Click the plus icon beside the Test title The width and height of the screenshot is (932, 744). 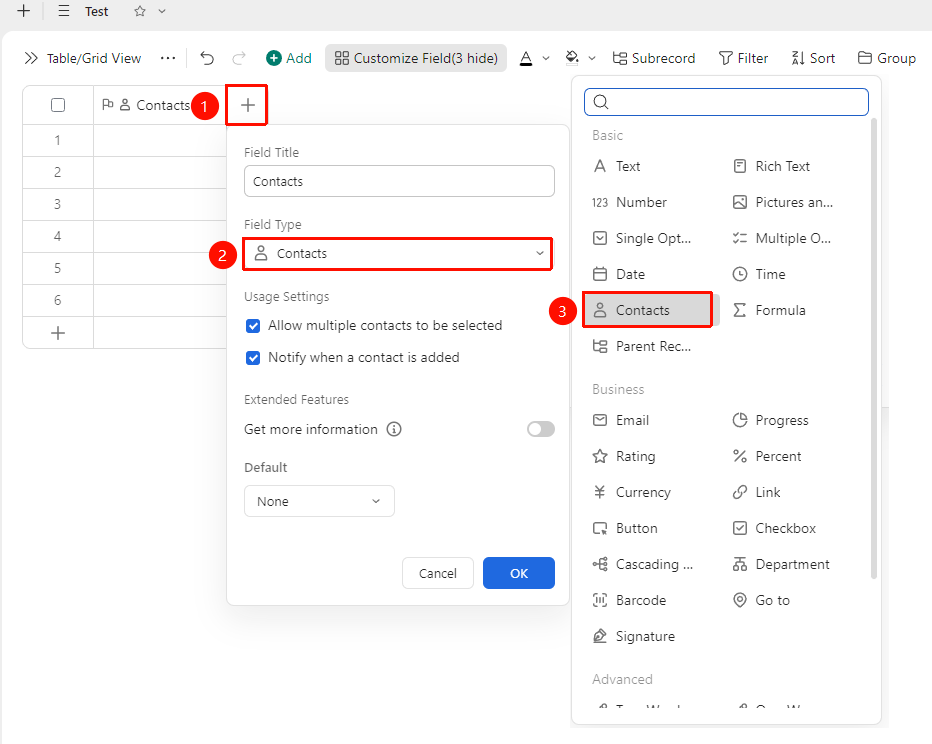[x=23, y=11]
